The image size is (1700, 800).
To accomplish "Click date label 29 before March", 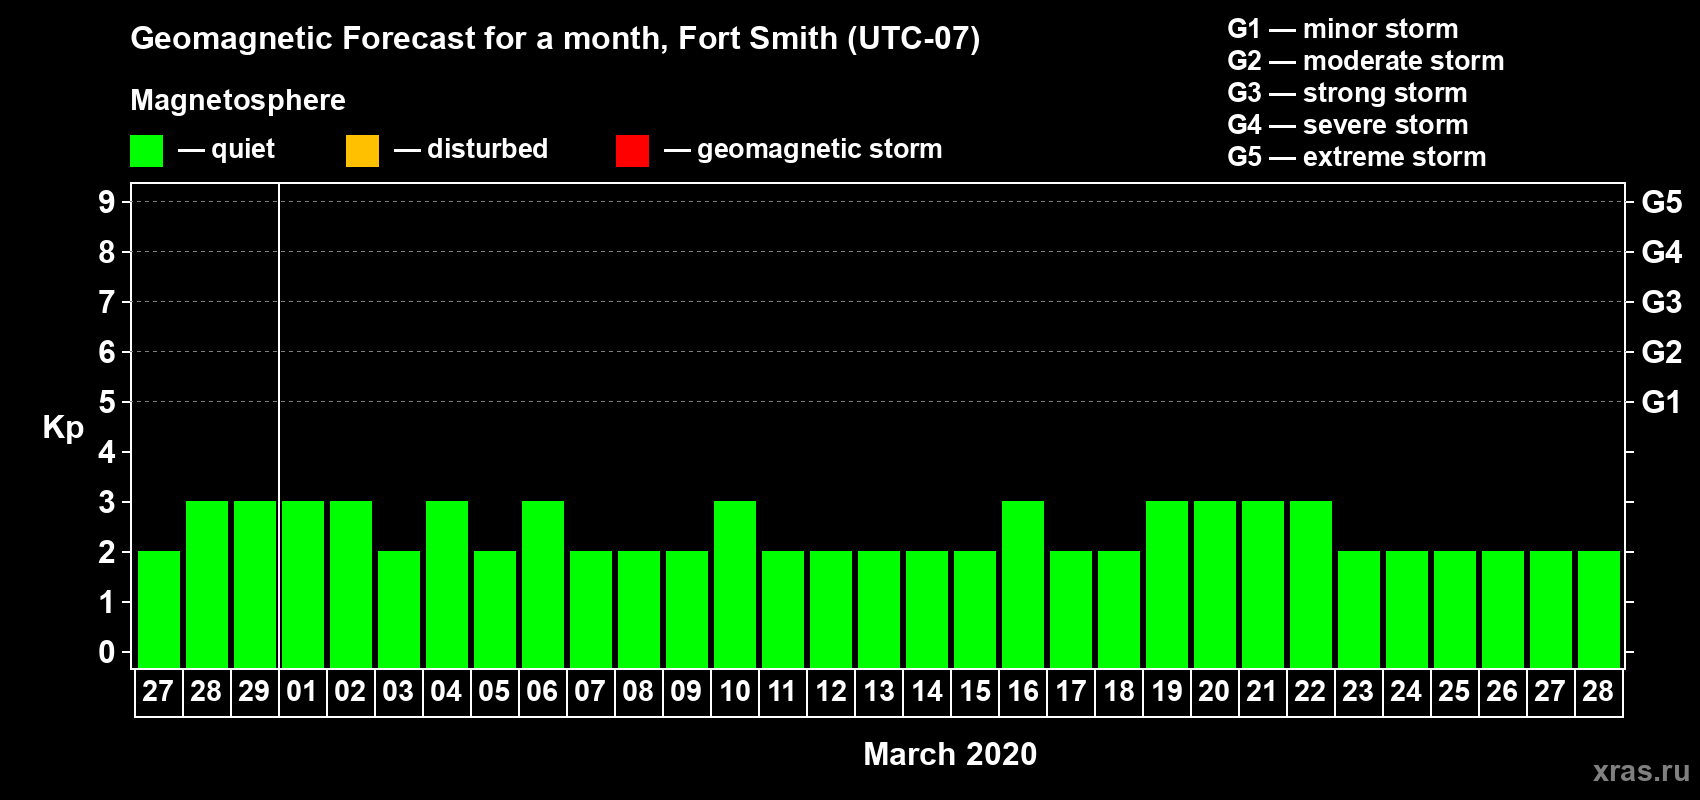I will tap(254, 691).
